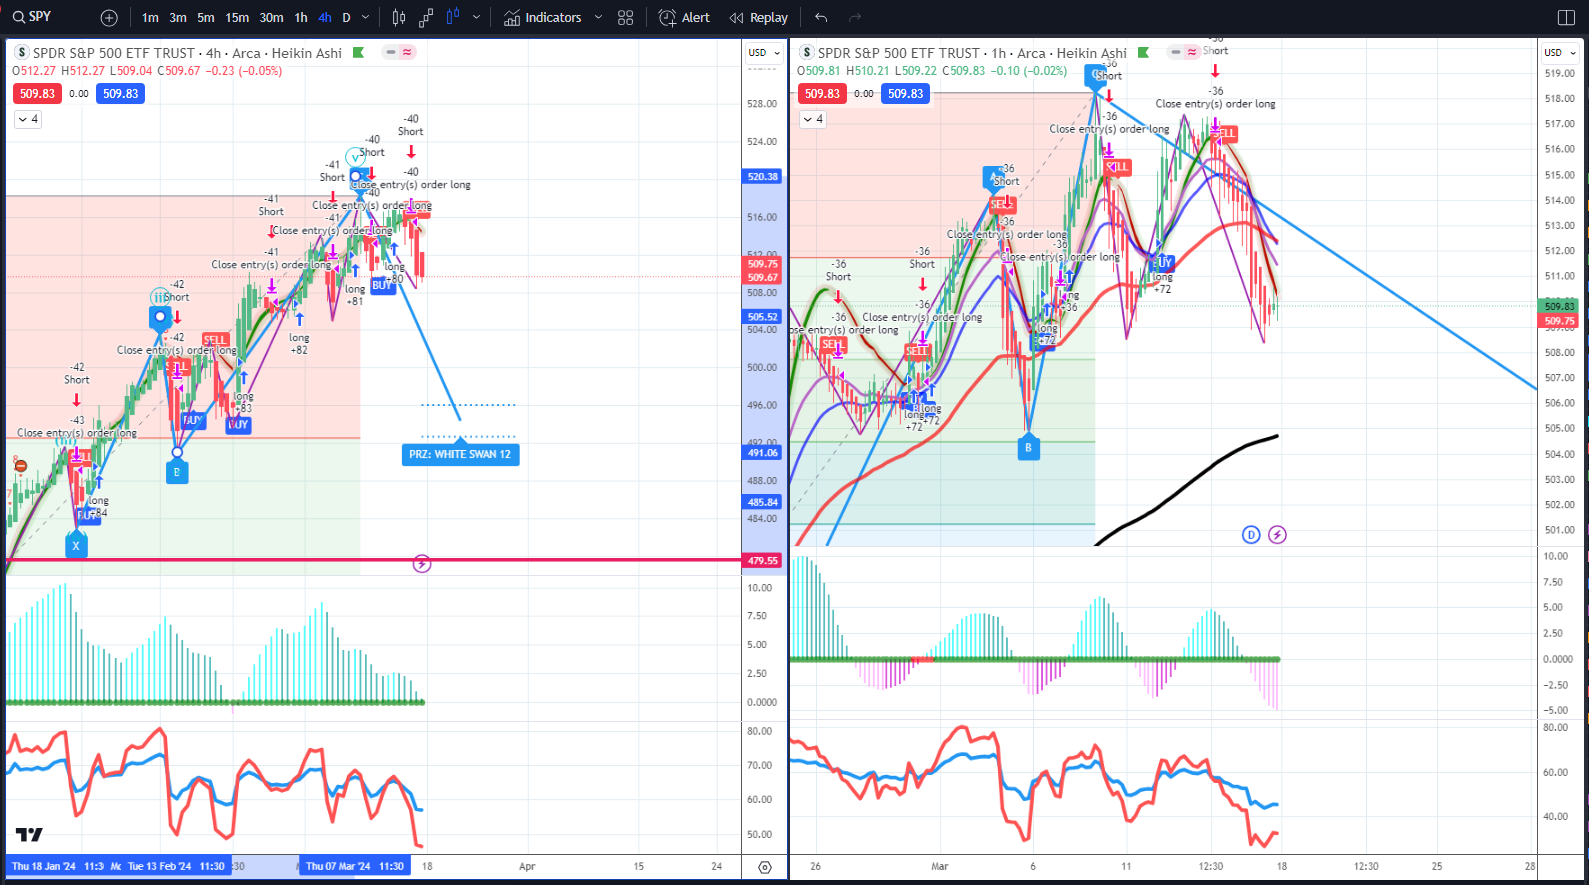Click the blue D dividend icon on right chart
Image resolution: width=1589 pixels, height=885 pixels.
1251,534
